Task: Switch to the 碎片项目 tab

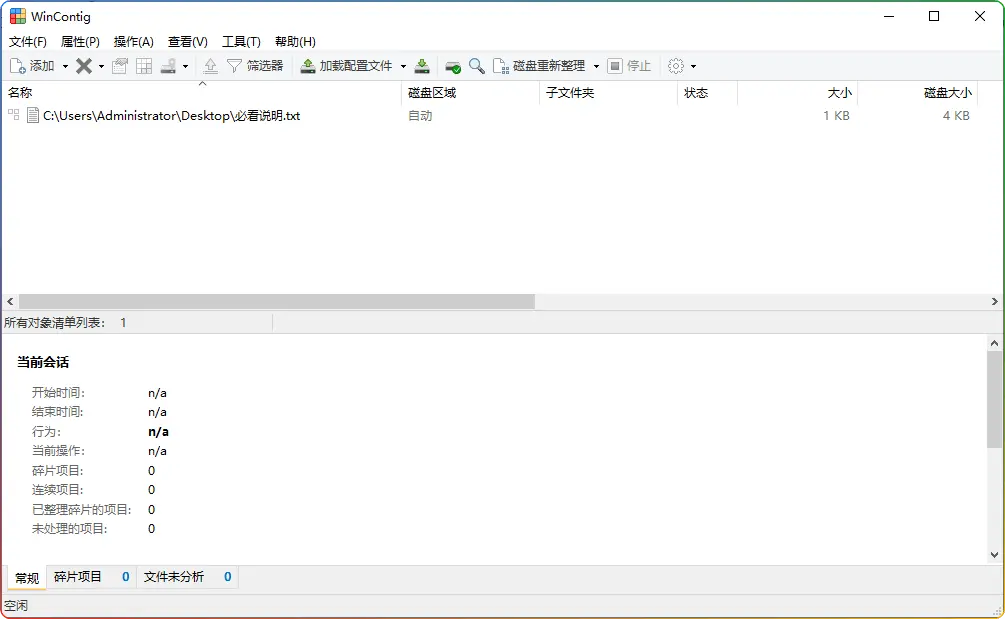Action: pyautogui.click(x=91, y=577)
